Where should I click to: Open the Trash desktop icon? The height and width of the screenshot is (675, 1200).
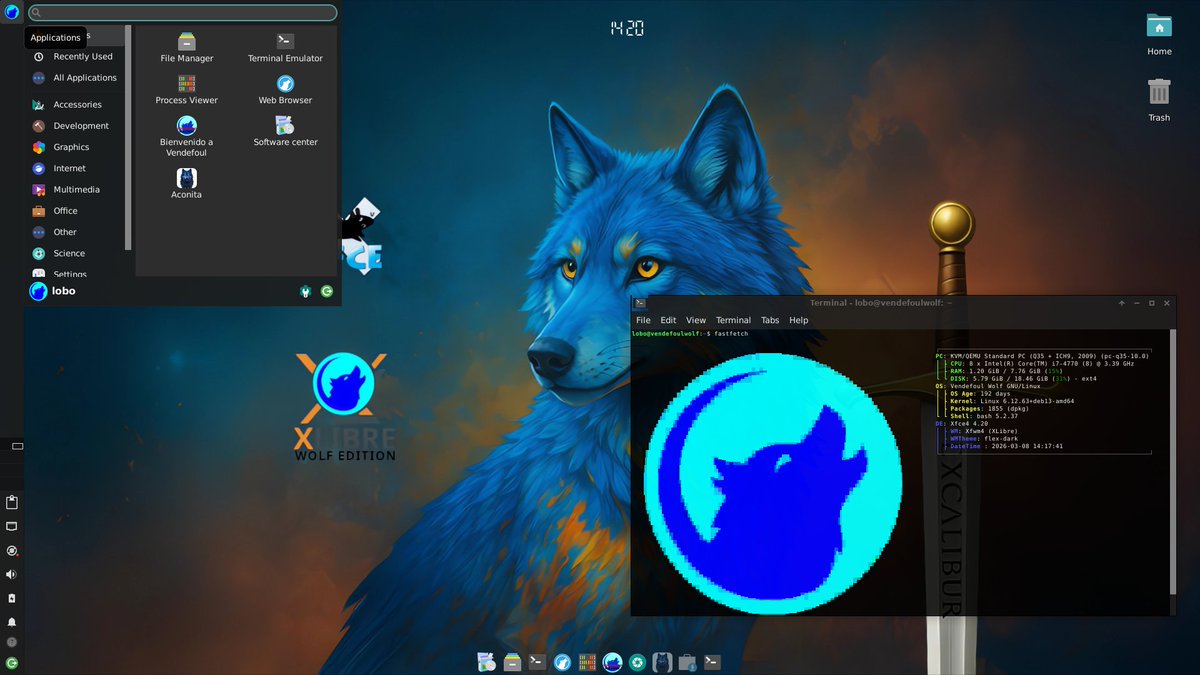1159,100
